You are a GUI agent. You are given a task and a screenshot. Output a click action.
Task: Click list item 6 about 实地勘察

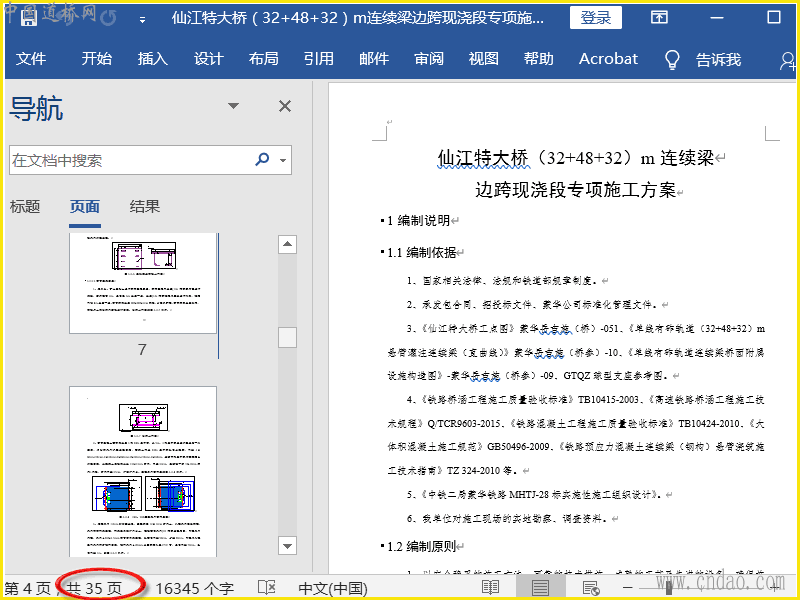(x=508, y=518)
